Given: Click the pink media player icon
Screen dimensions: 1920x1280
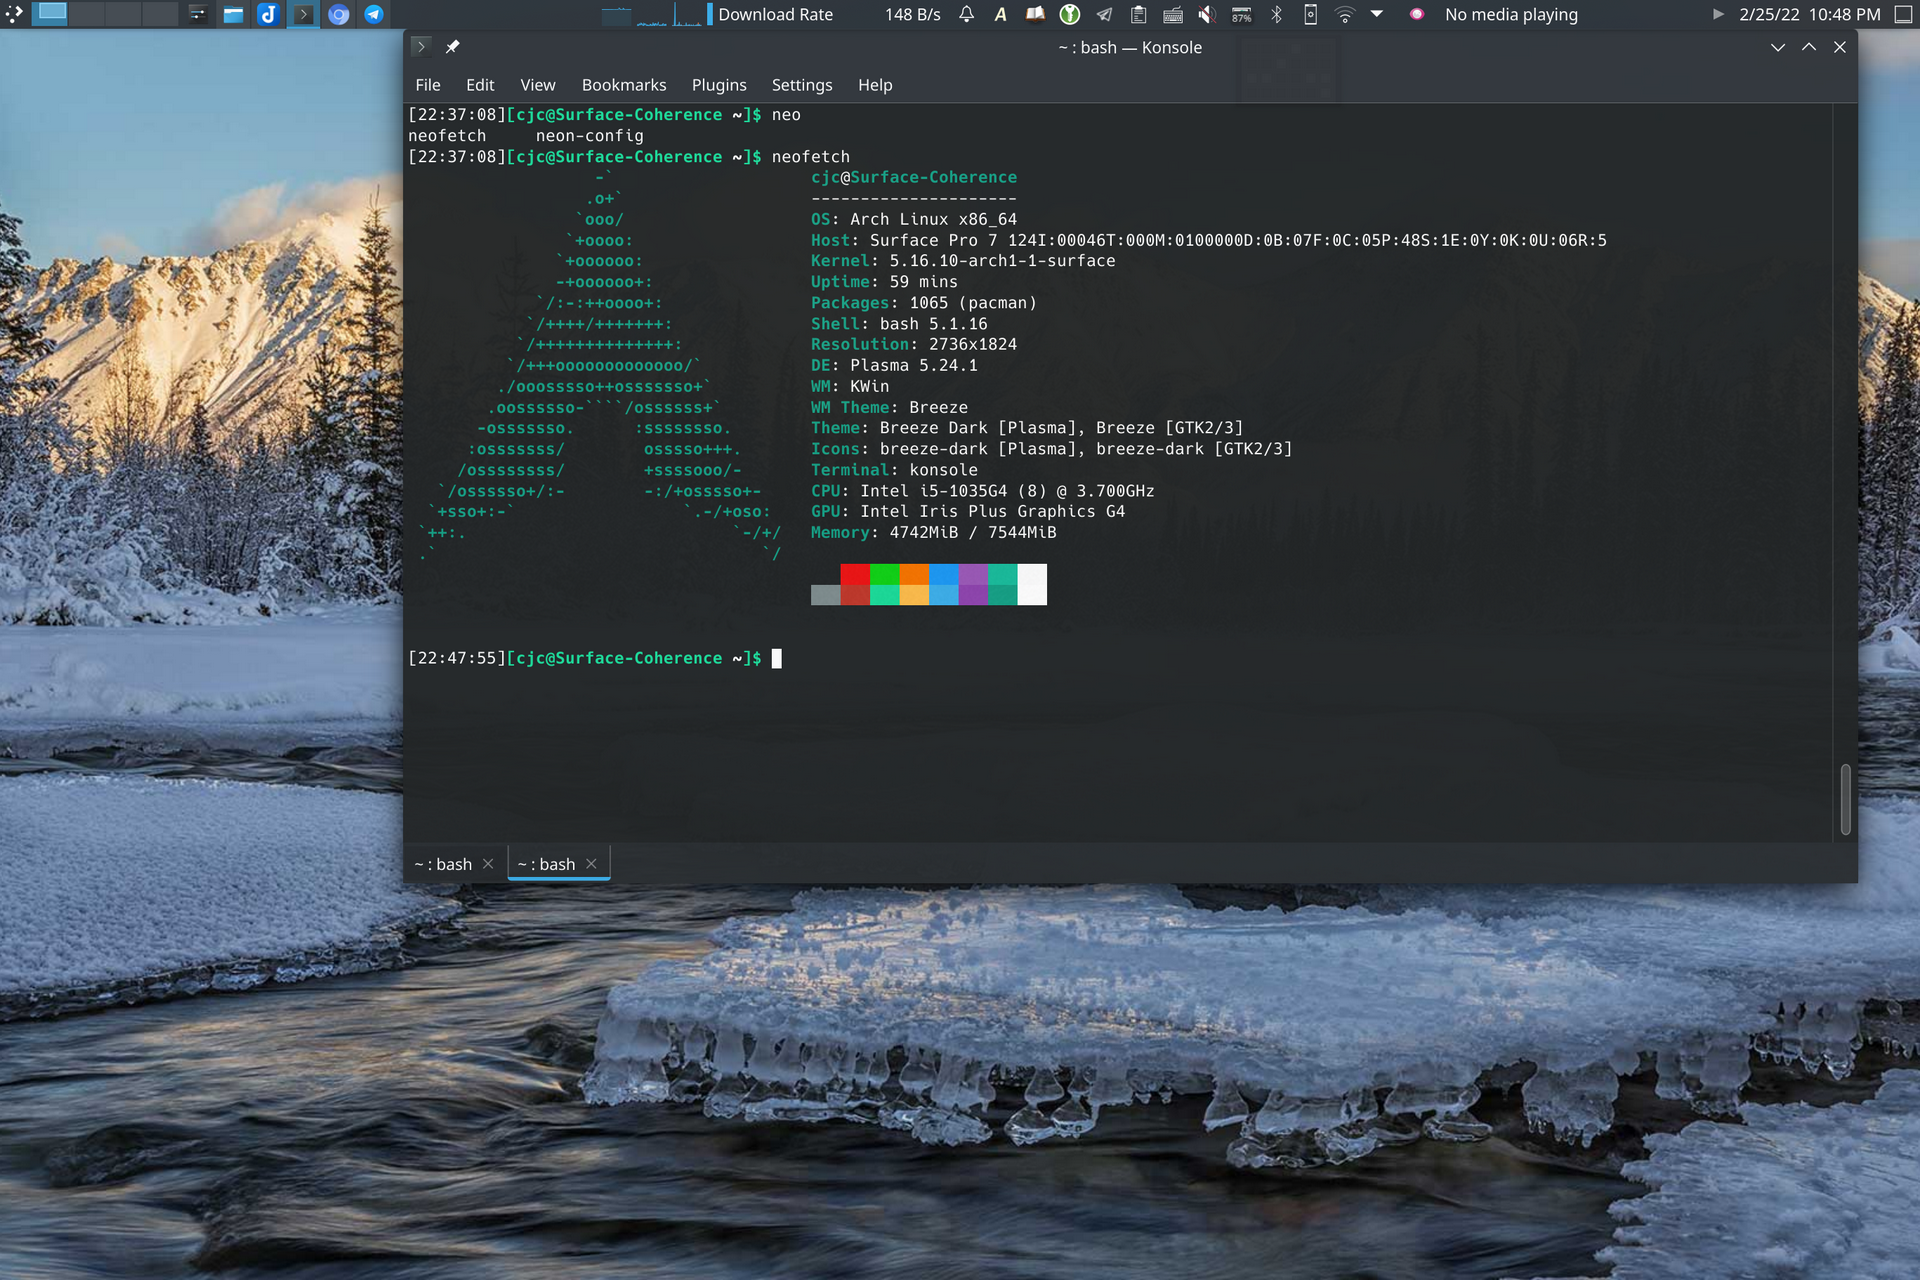Looking at the screenshot, I should tap(1416, 14).
